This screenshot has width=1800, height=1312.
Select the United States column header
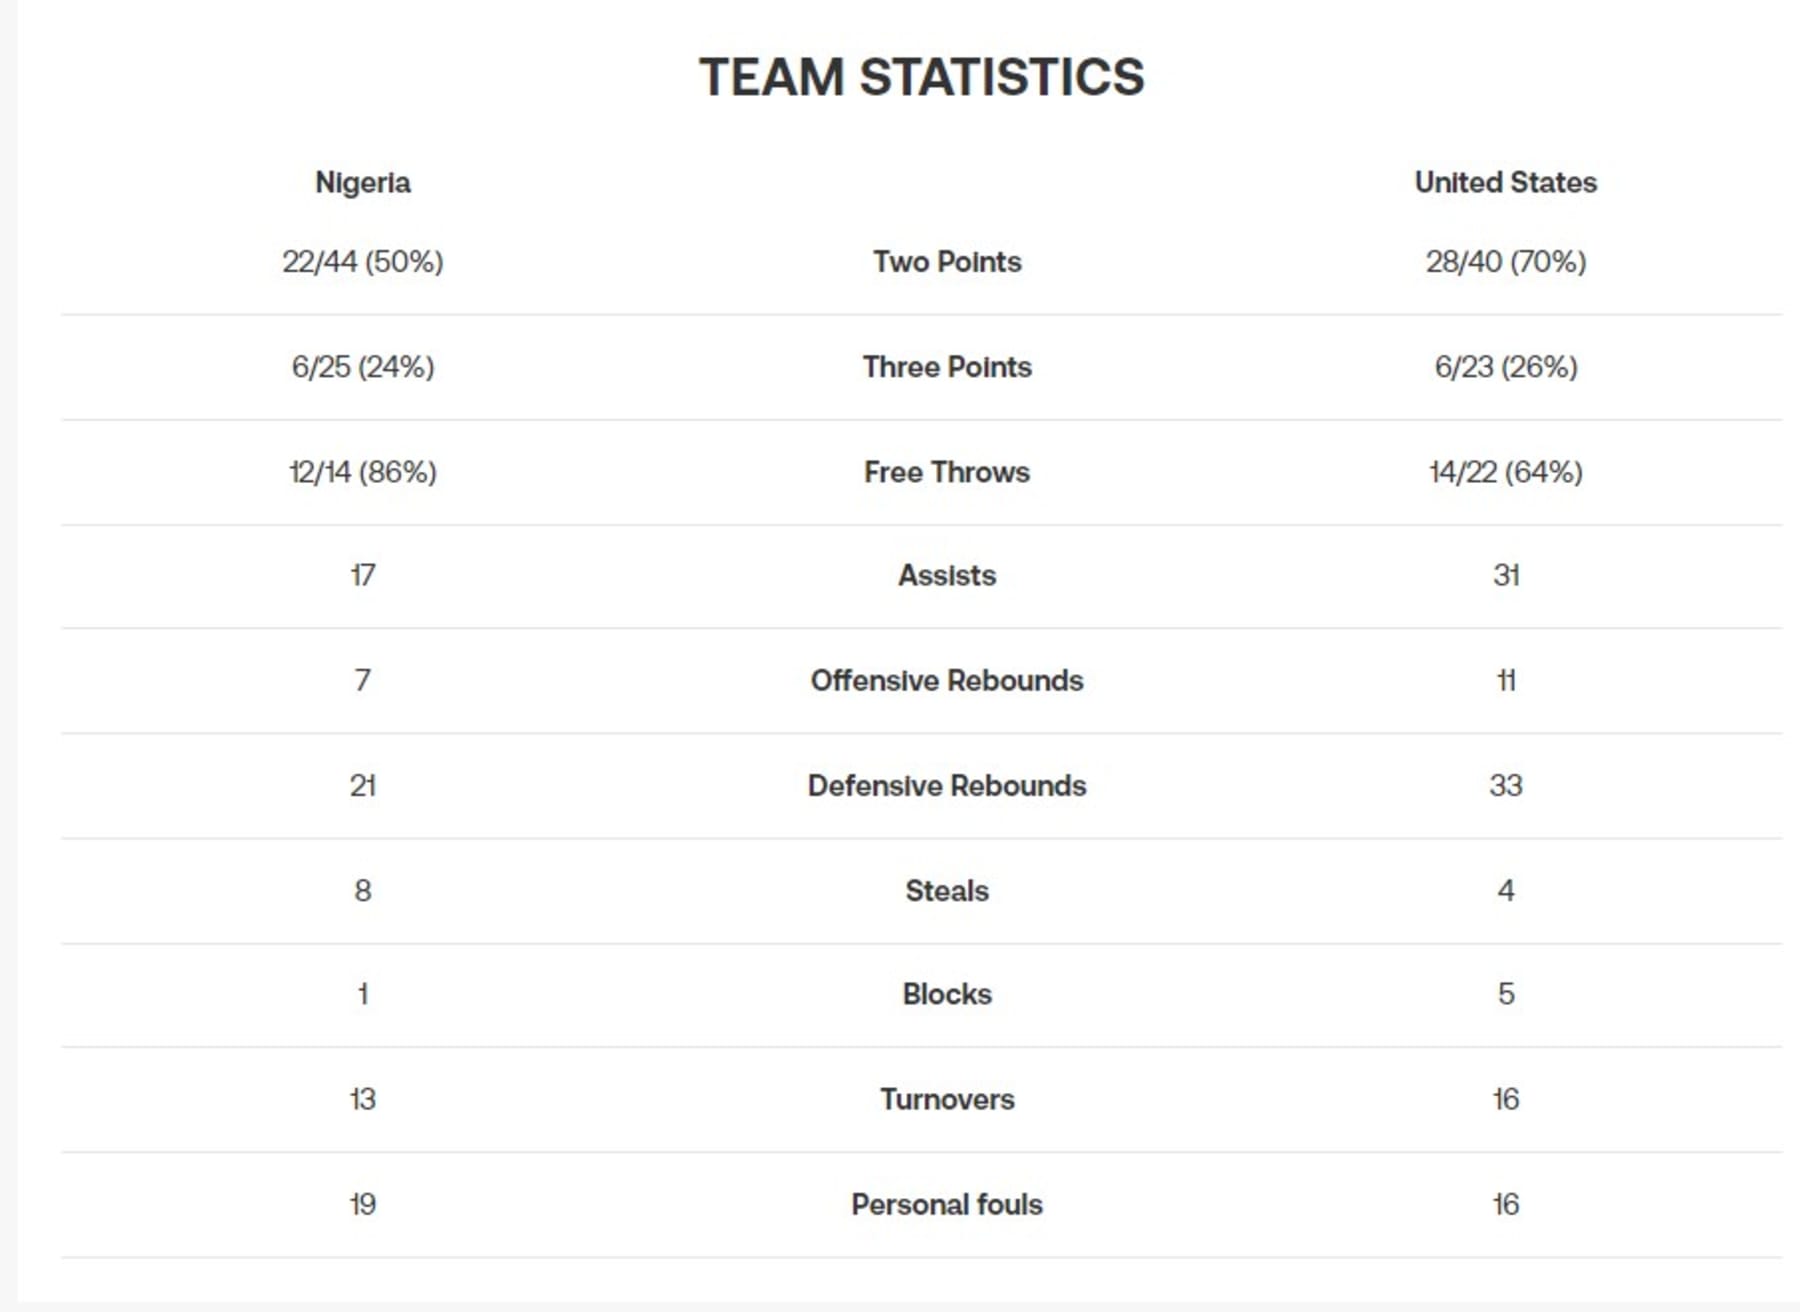1505,182
